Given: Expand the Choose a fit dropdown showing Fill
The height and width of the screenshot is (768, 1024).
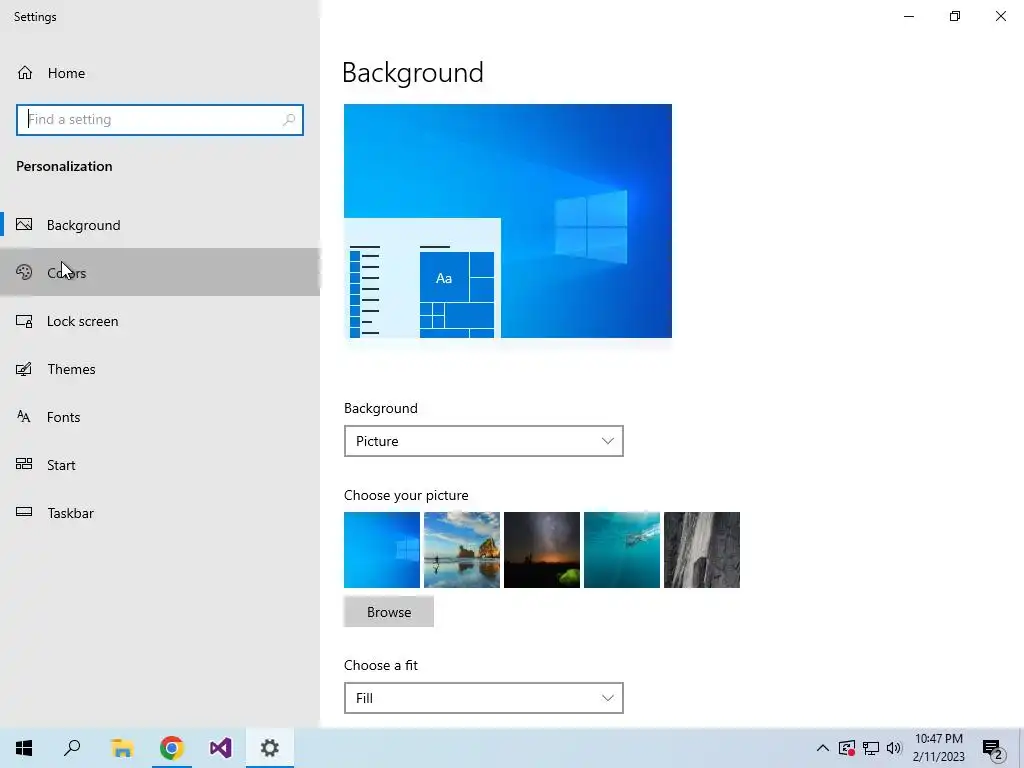Looking at the screenshot, I should tap(484, 698).
